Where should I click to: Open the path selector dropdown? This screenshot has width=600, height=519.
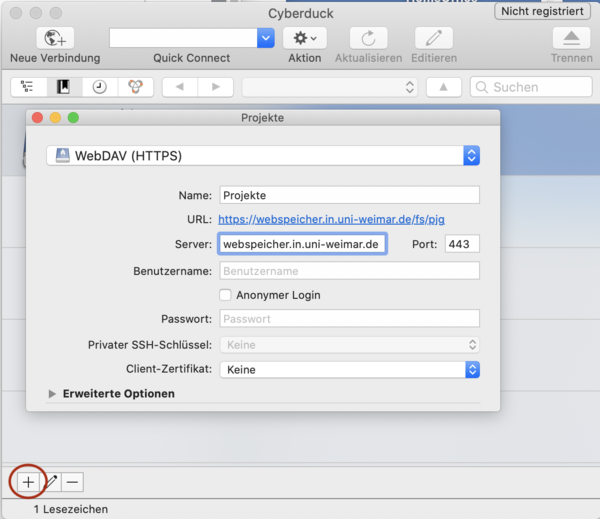click(329, 87)
